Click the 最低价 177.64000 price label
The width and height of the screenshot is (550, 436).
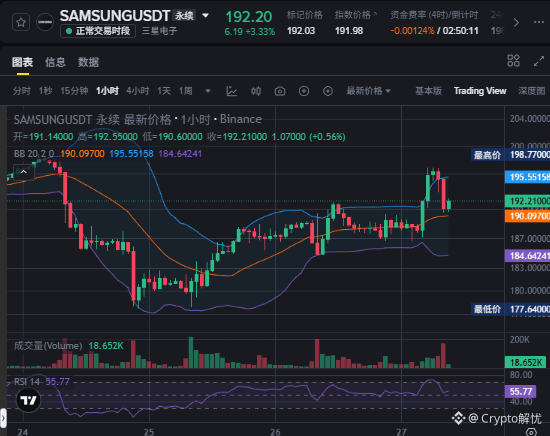[x=510, y=309]
